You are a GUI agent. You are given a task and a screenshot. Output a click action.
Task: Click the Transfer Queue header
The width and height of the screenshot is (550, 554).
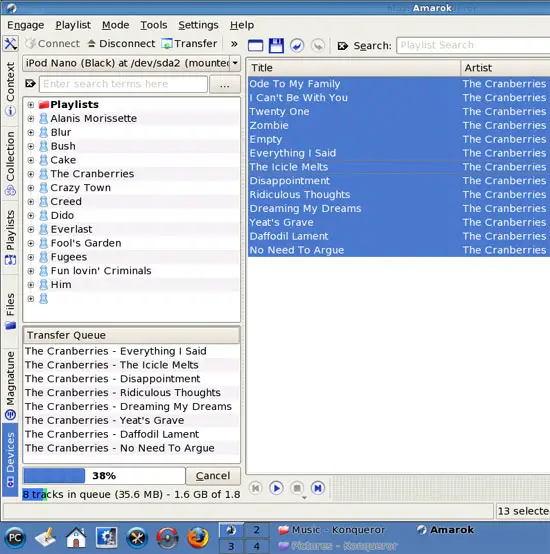(131, 335)
